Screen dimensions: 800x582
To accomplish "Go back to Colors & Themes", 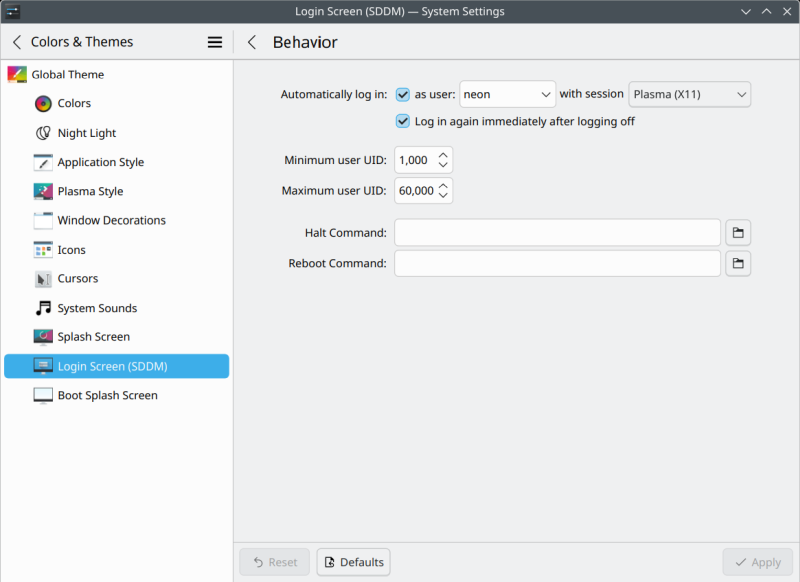I will 16,42.
